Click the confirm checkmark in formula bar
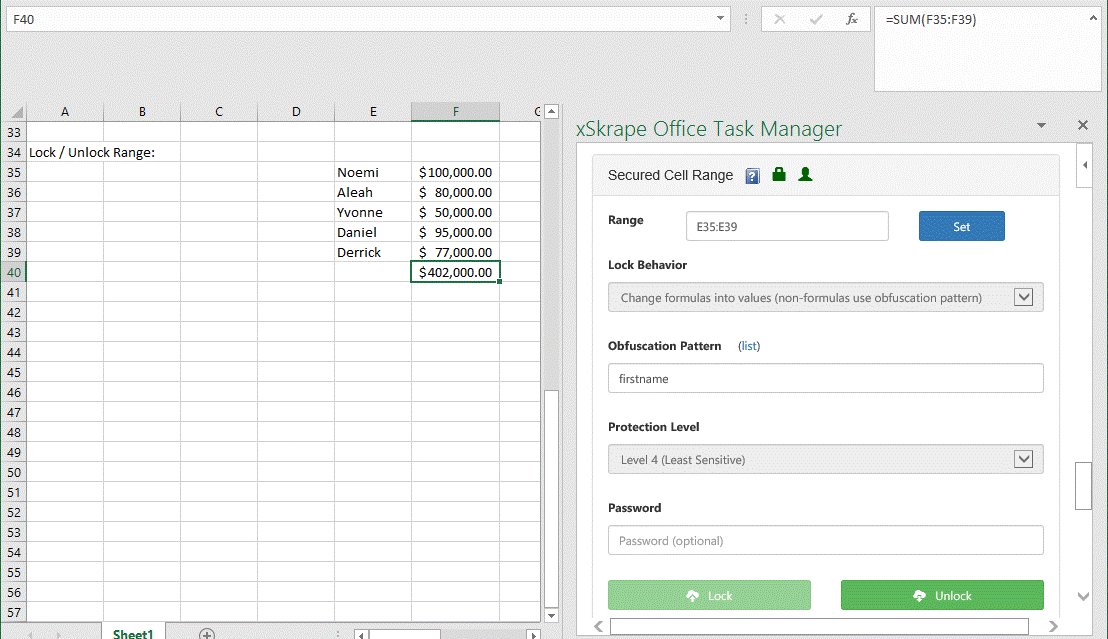Image resolution: width=1108 pixels, height=639 pixels. (x=815, y=19)
